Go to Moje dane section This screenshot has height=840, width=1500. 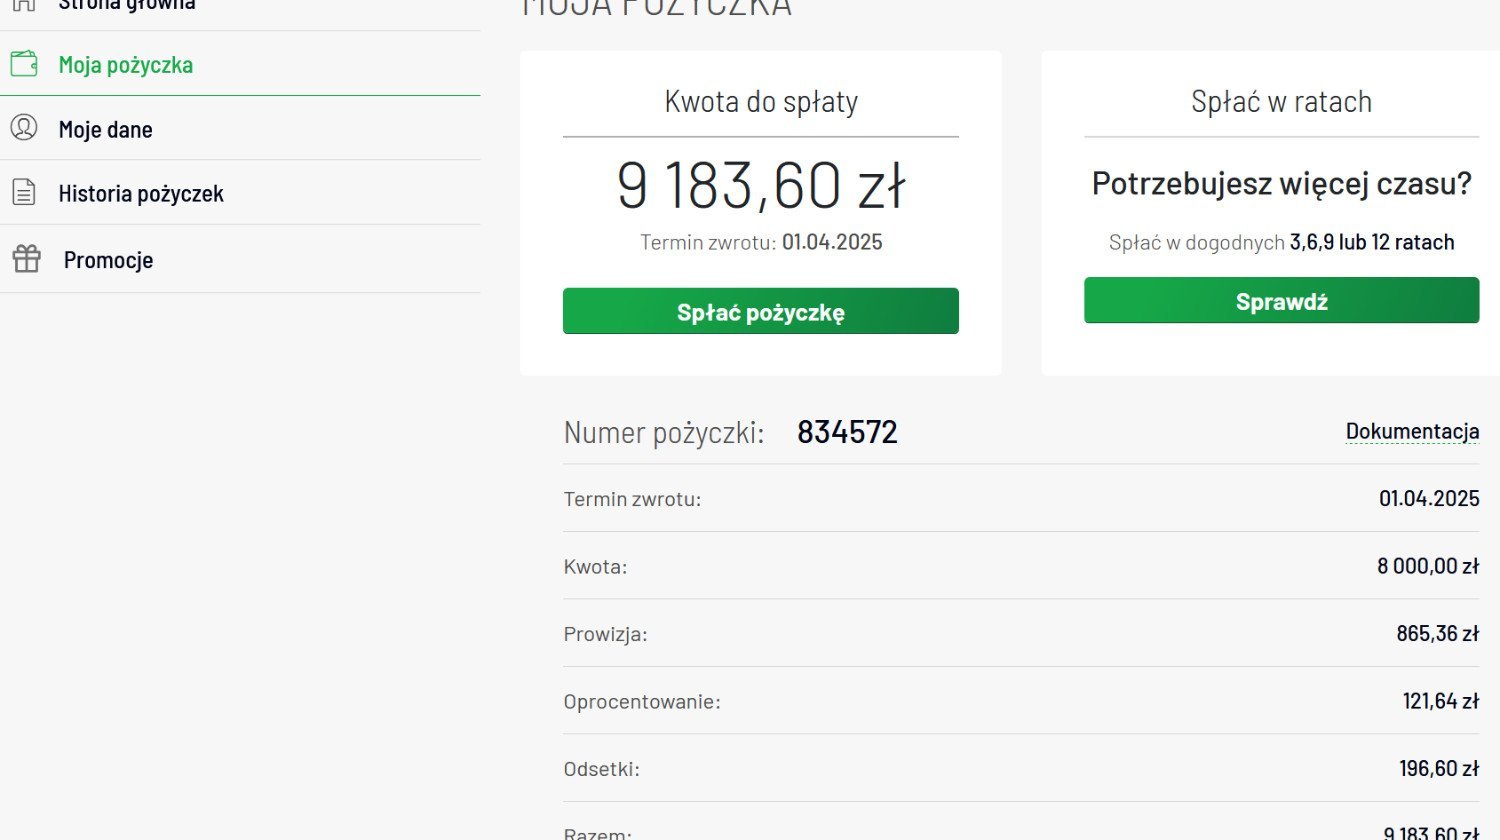[106, 129]
